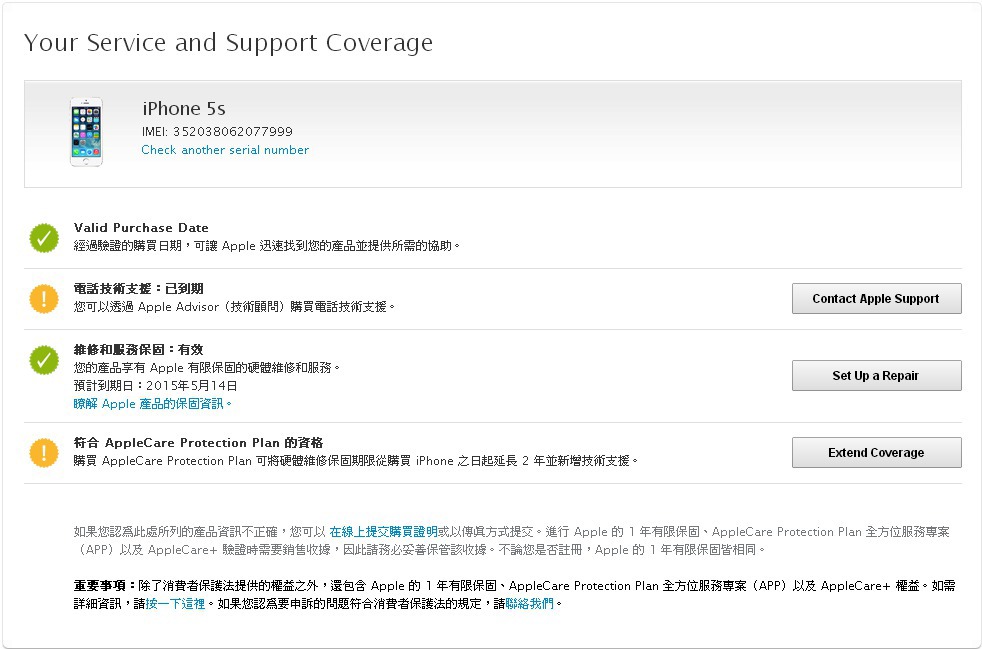Click the orange exclamation icon beside 電話技術支援

click(44, 299)
